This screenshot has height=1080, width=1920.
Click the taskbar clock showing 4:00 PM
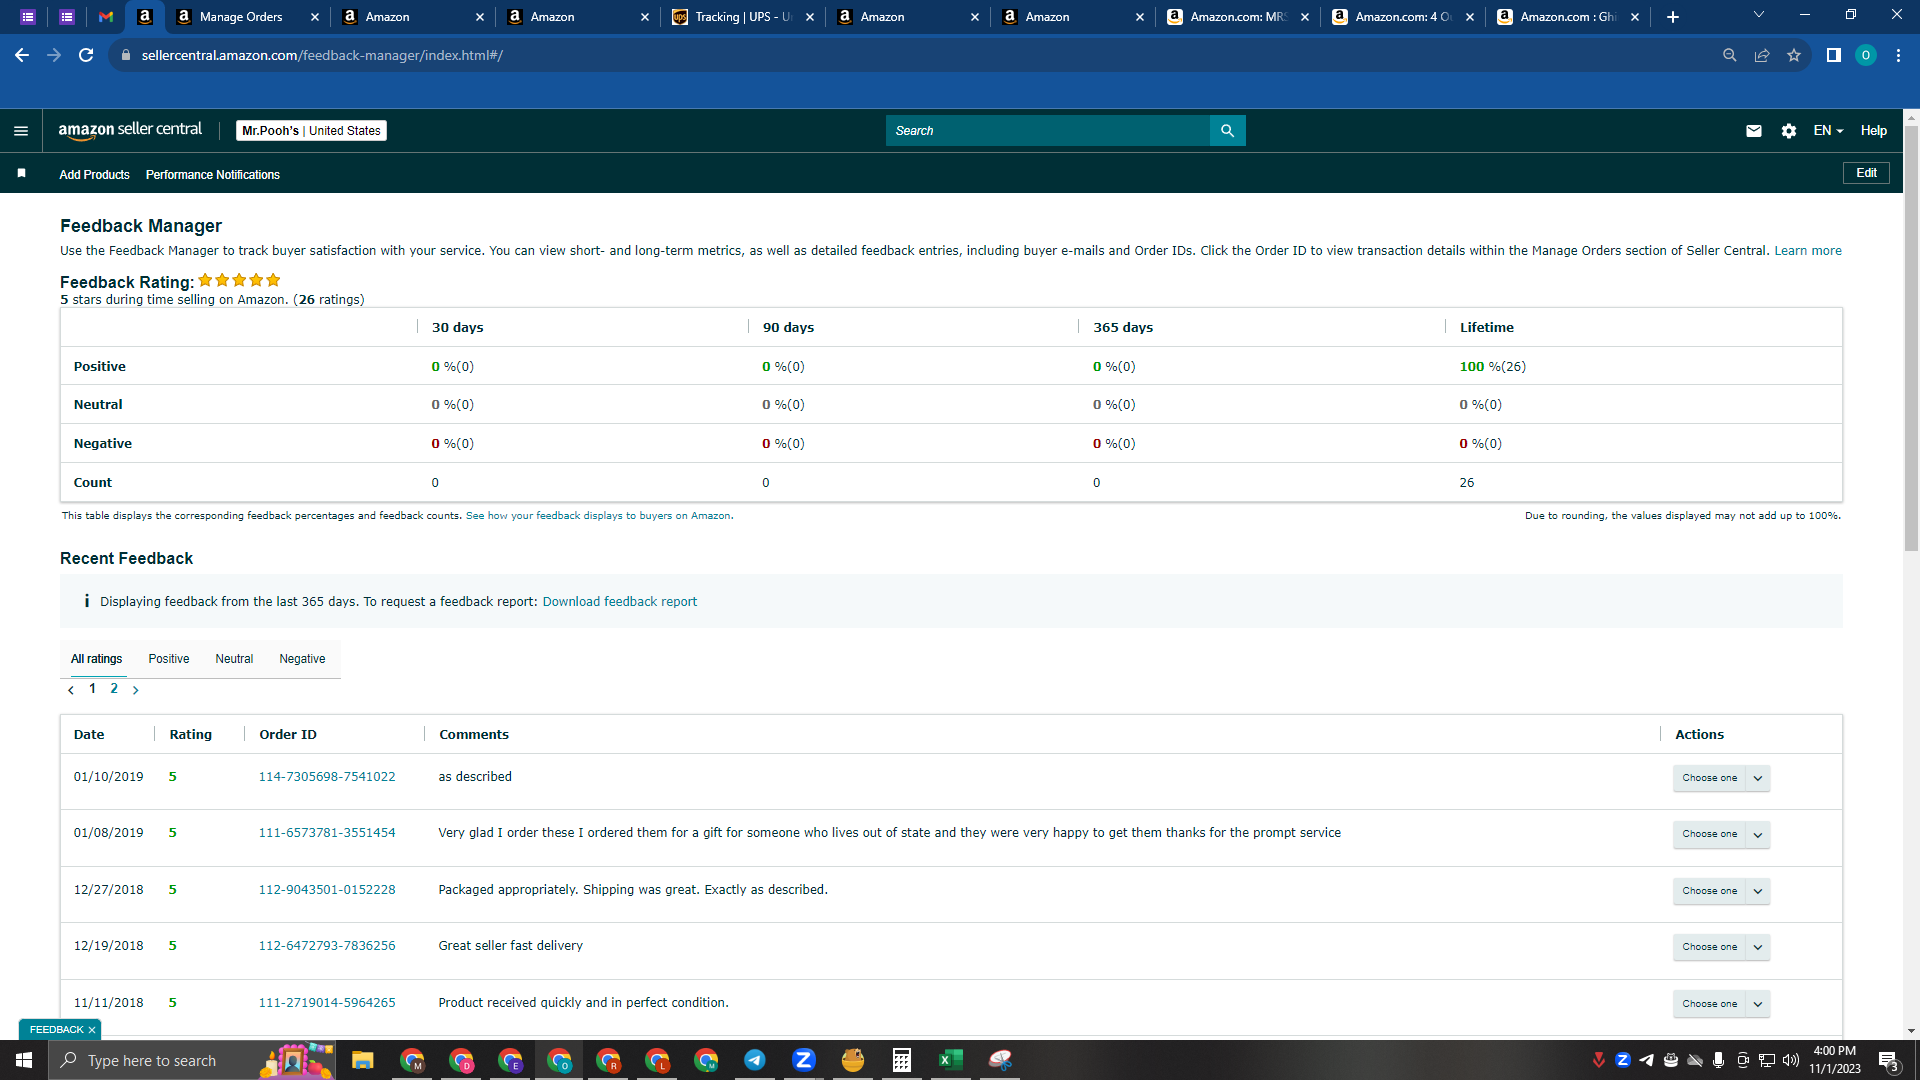1834,1060
